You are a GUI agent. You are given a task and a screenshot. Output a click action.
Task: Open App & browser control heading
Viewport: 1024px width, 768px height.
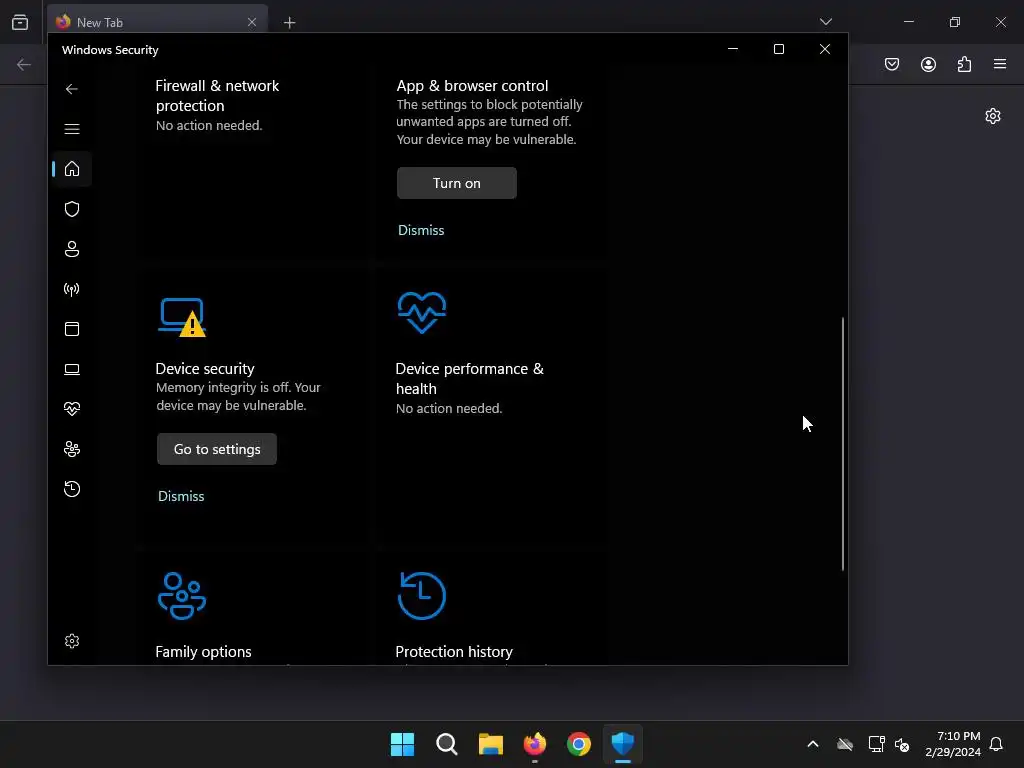(472, 86)
